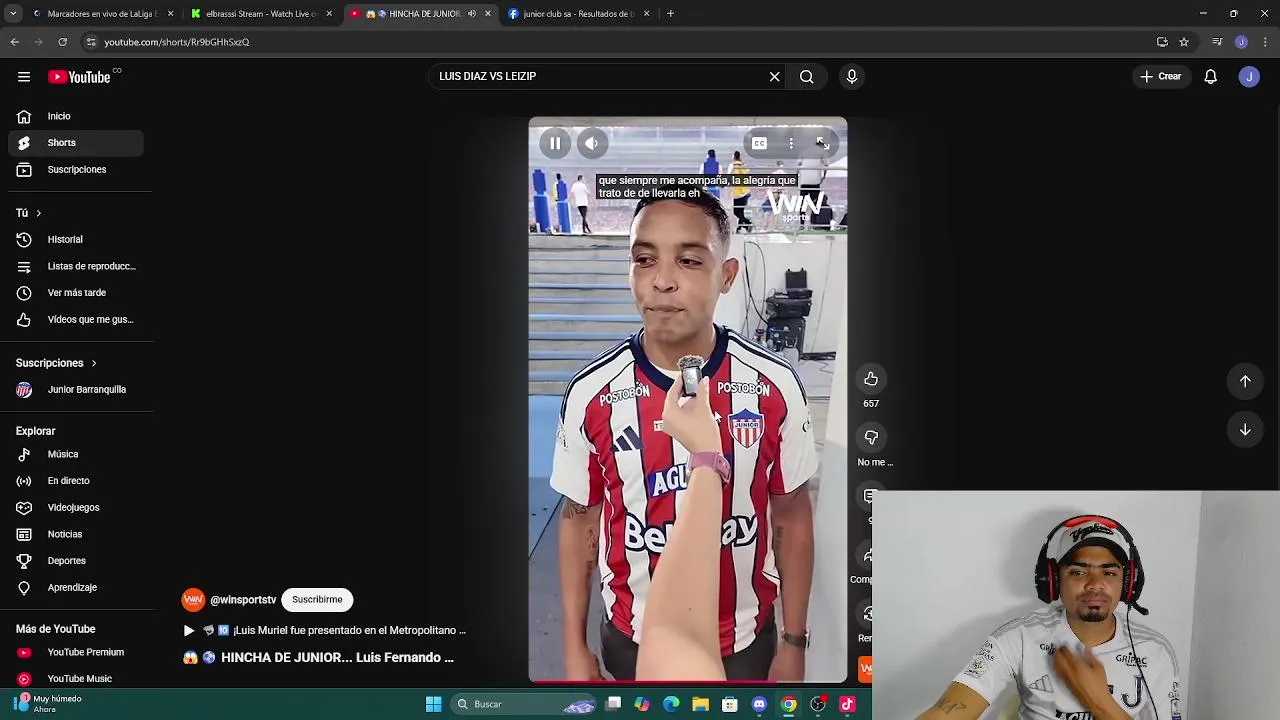Dislike the Short with the thumbs-down

(x=871, y=438)
